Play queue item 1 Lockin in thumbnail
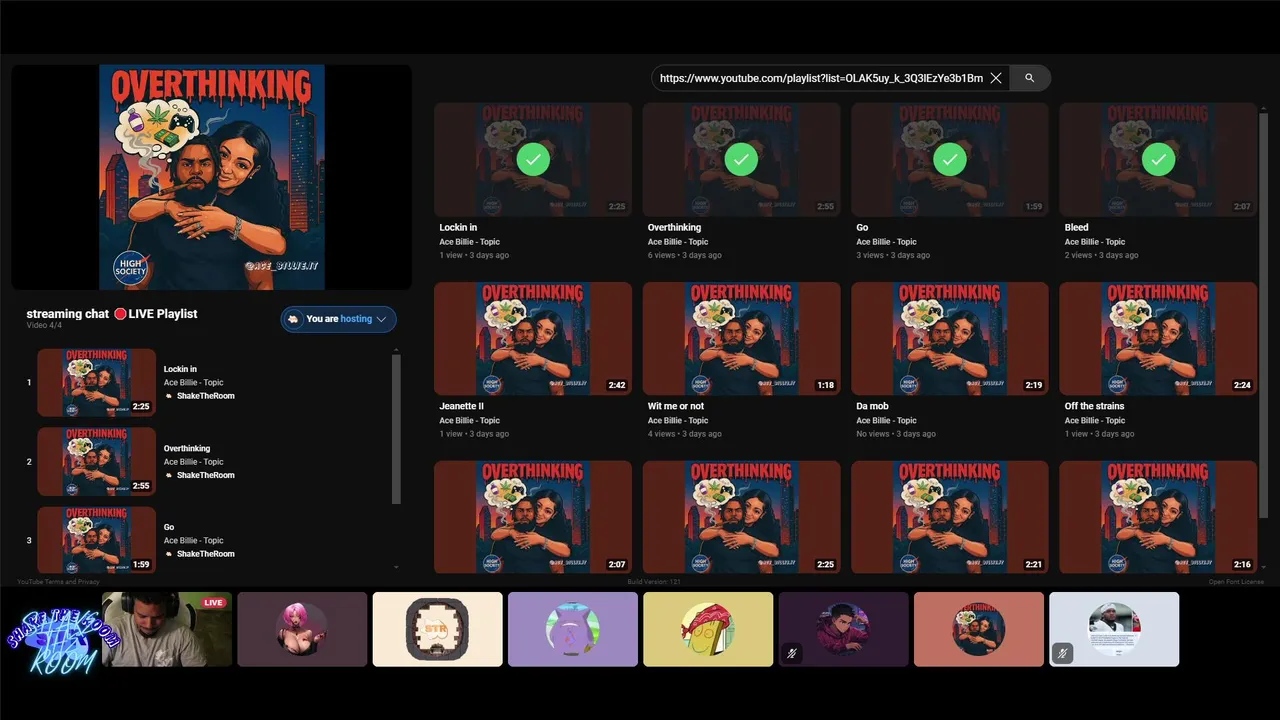The width and height of the screenshot is (1280, 720). tap(97, 382)
